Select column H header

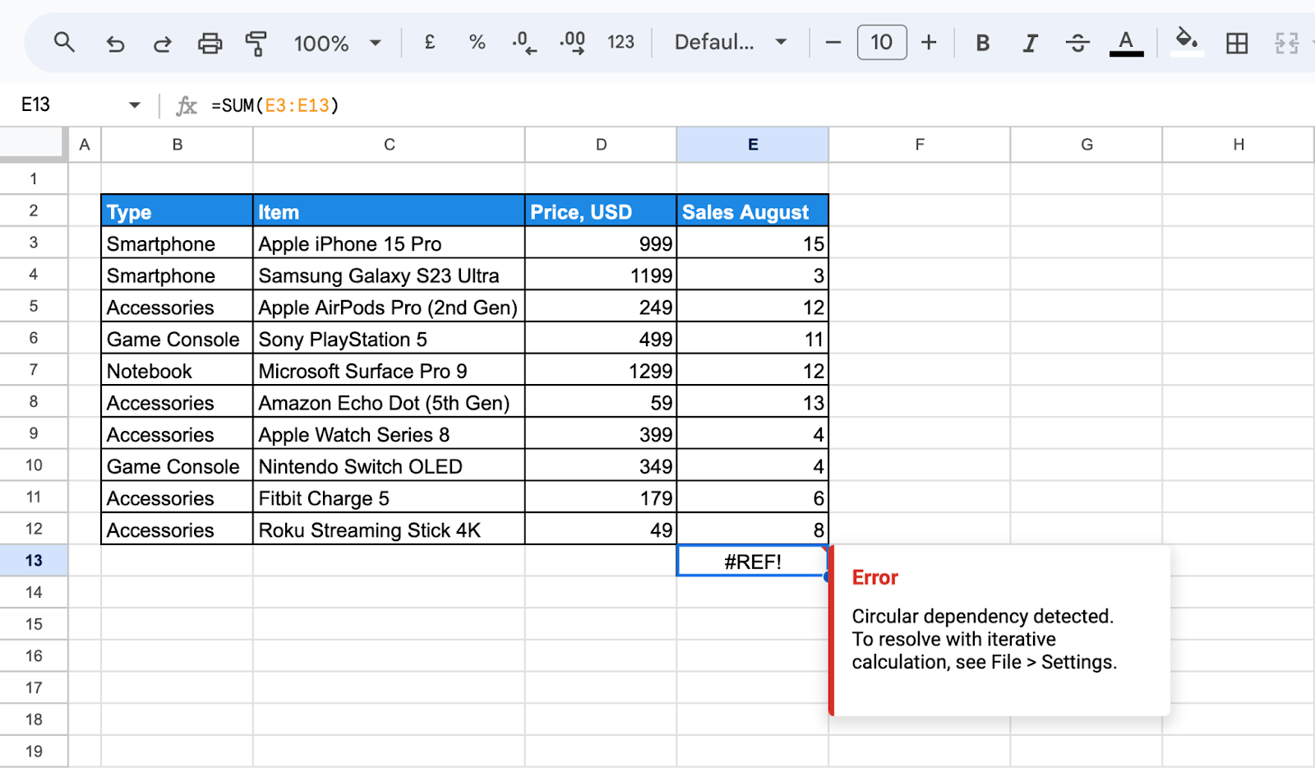coord(1238,145)
